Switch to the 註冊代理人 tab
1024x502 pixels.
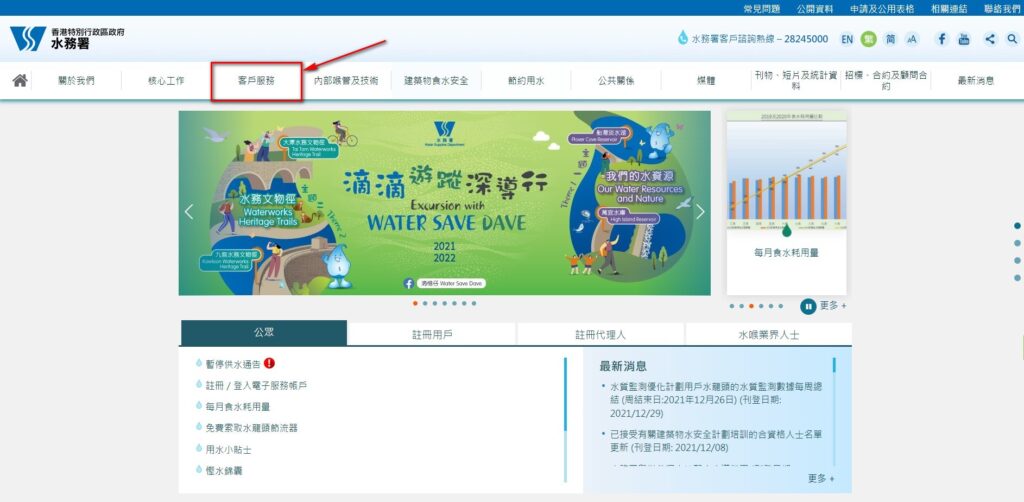[x=601, y=334]
